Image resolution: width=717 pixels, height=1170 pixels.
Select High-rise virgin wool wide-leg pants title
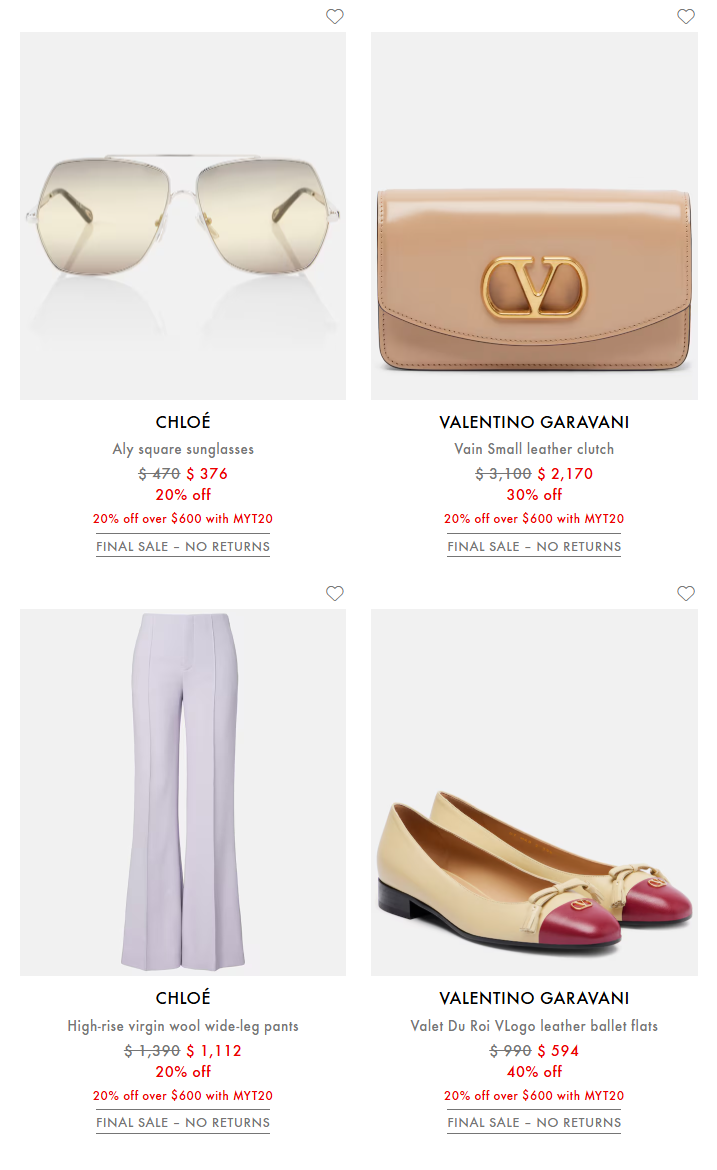[x=183, y=1026]
